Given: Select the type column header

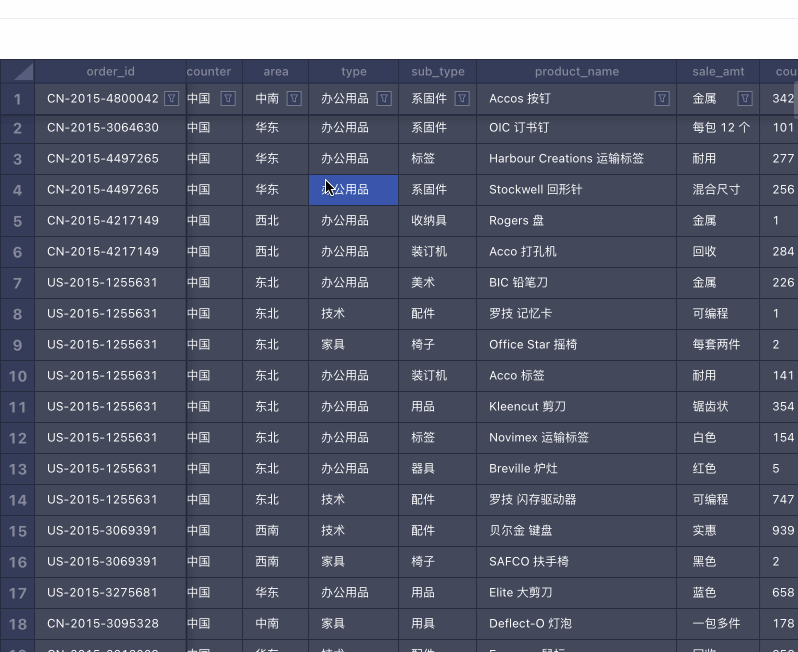Looking at the screenshot, I should coord(354,72).
